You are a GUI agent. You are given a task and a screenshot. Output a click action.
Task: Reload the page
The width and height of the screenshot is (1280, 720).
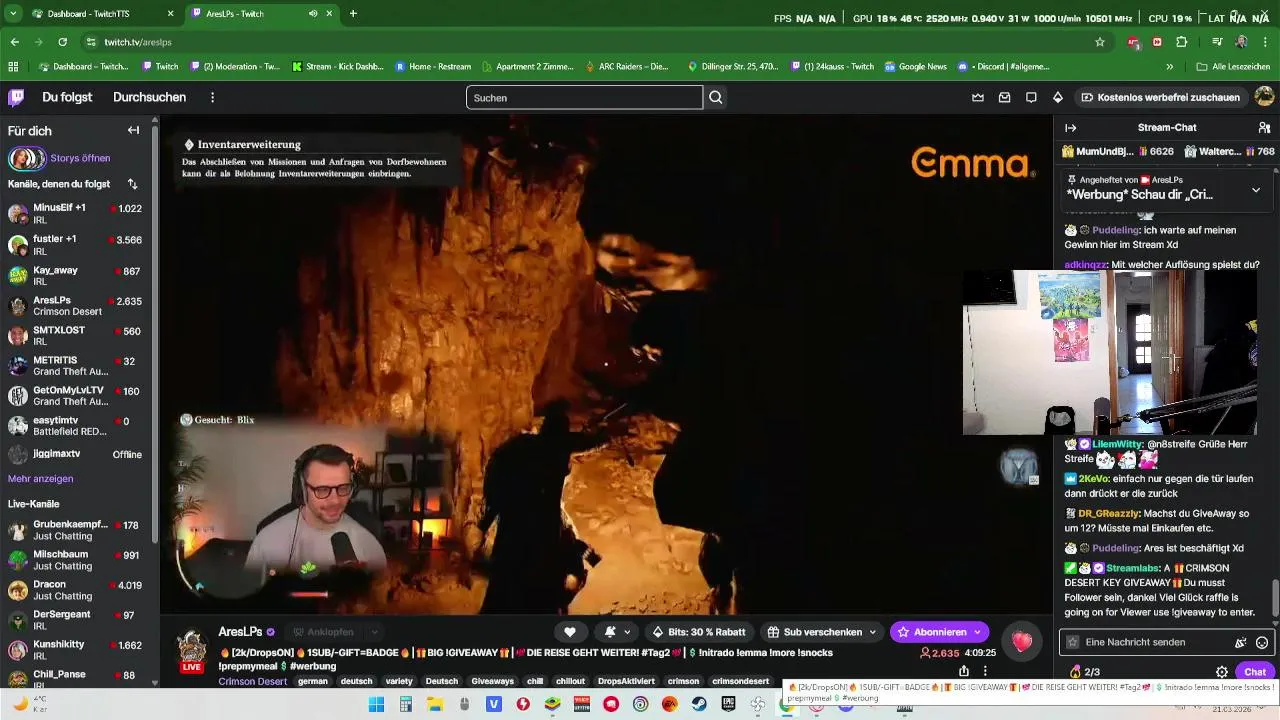coord(62,42)
